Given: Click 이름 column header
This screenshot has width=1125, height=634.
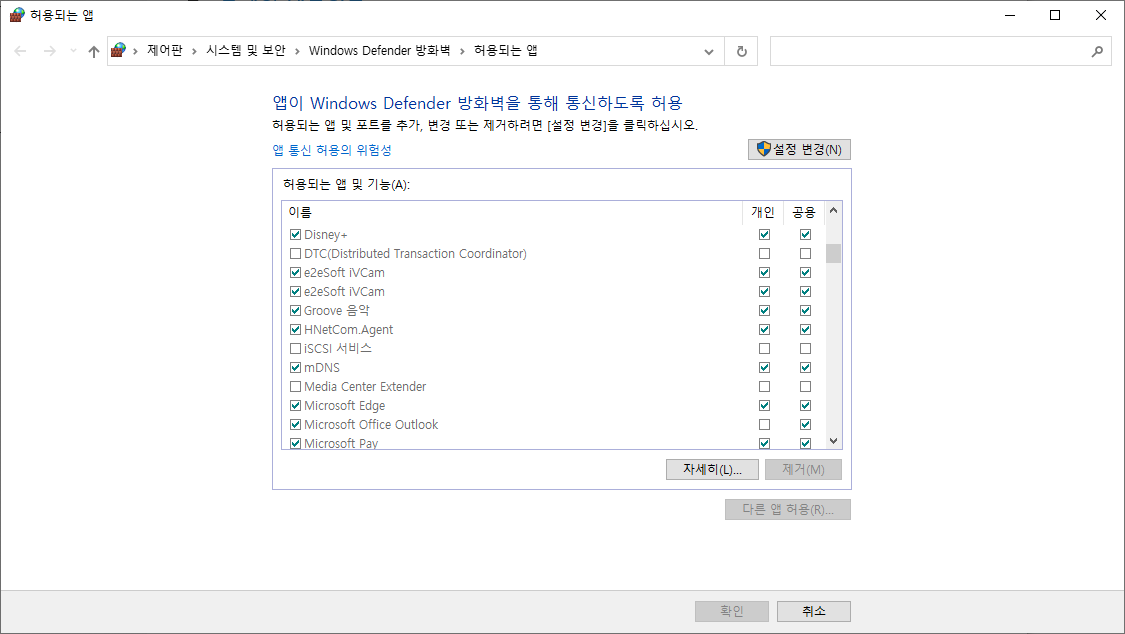Looking at the screenshot, I should click(300, 212).
